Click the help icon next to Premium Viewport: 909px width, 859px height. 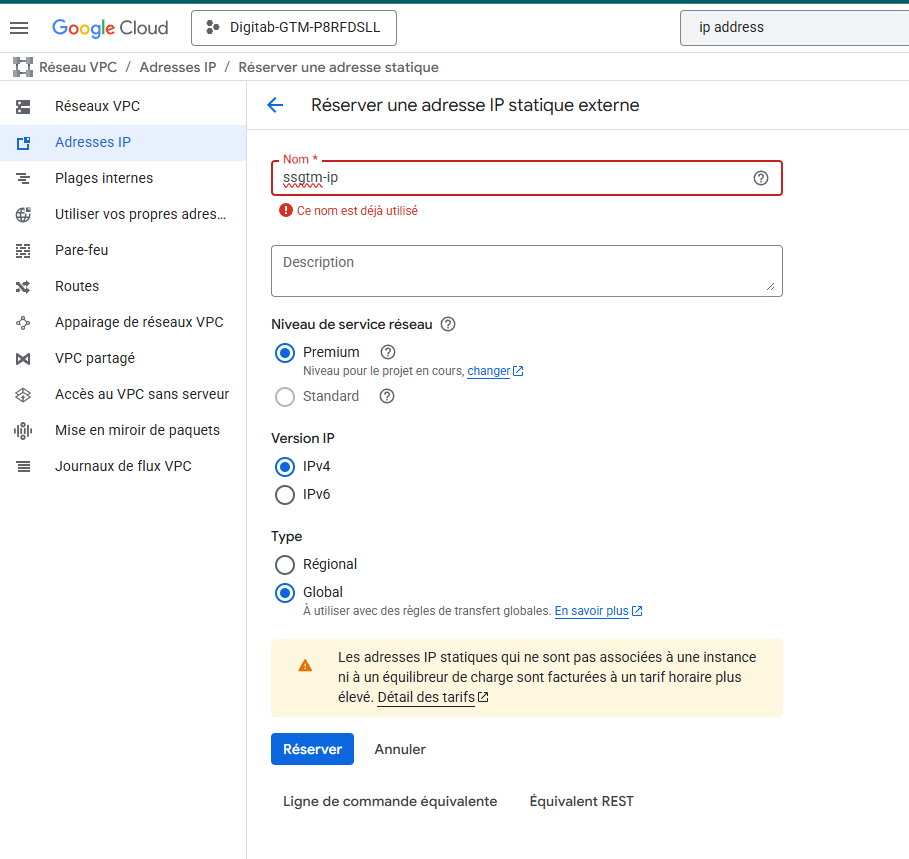click(388, 352)
